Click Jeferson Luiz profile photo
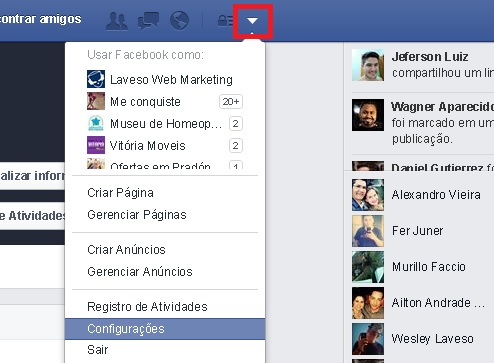 368,65
